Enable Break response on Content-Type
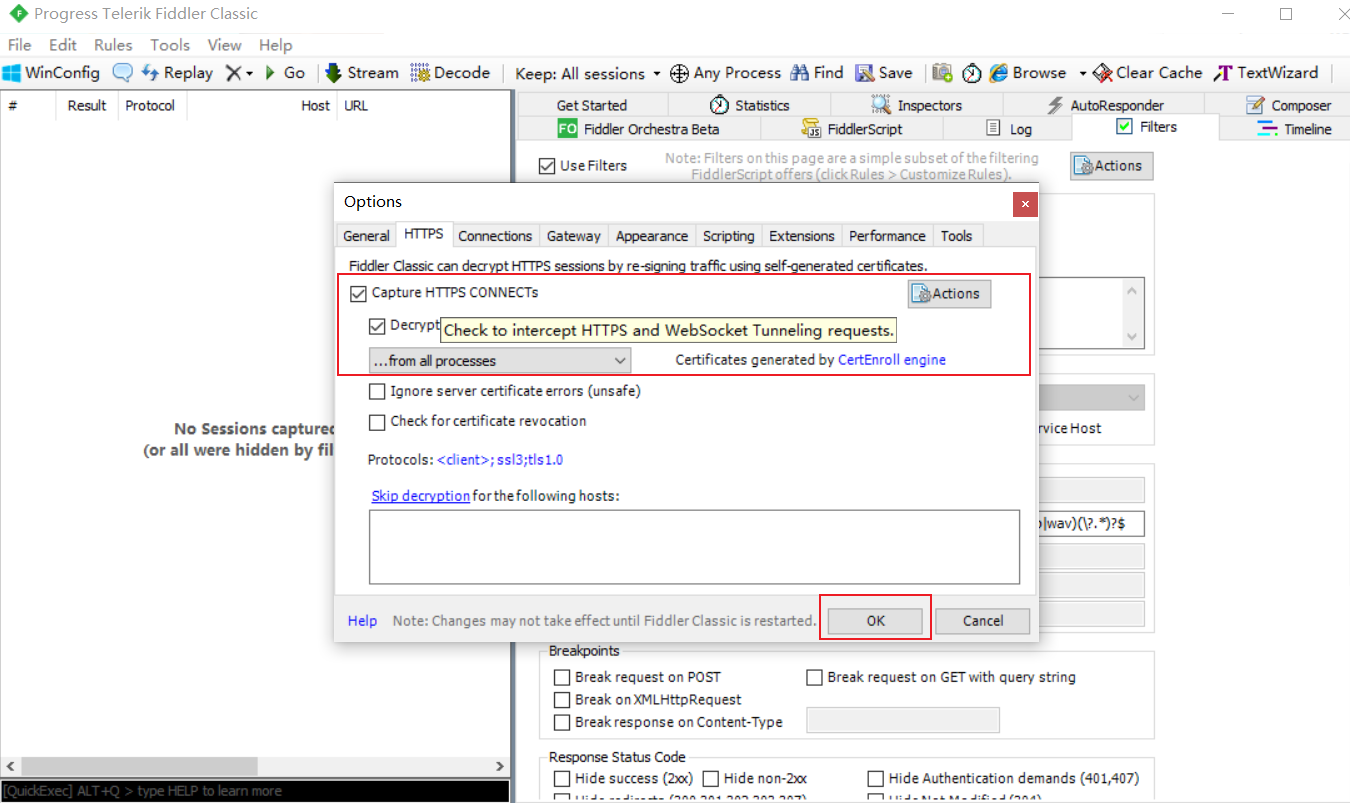The width and height of the screenshot is (1350, 803). click(563, 722)
